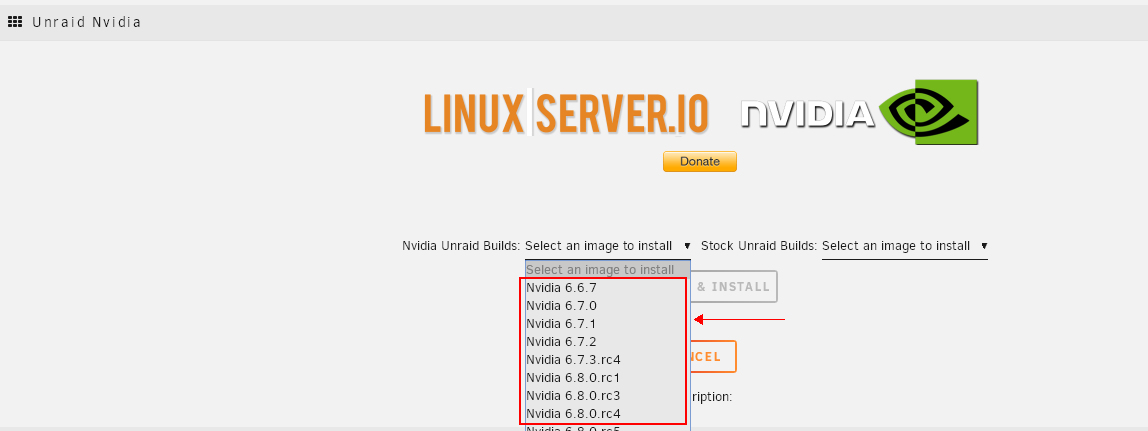Image resolution: width=1148 pixels, height=431 pixels.
Task: Choose the Nvidia 6.8.0.rc4 entry
Action: point(608,413)
